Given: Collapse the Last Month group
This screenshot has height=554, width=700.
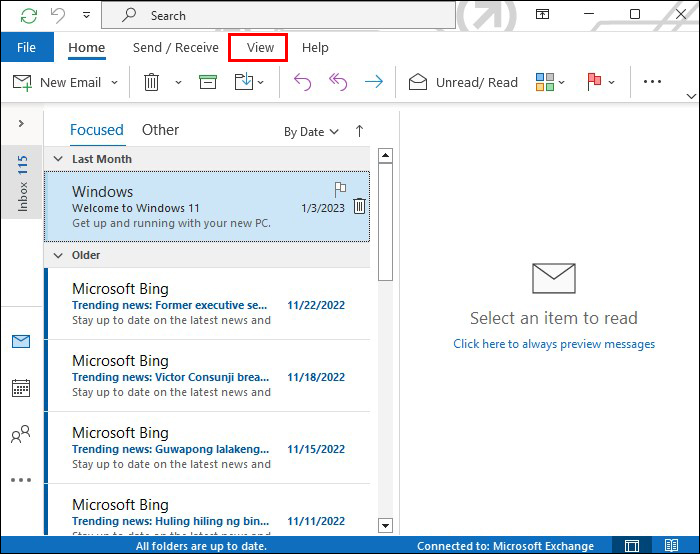Looking at the screenshot, I should (x=58, y=159).
